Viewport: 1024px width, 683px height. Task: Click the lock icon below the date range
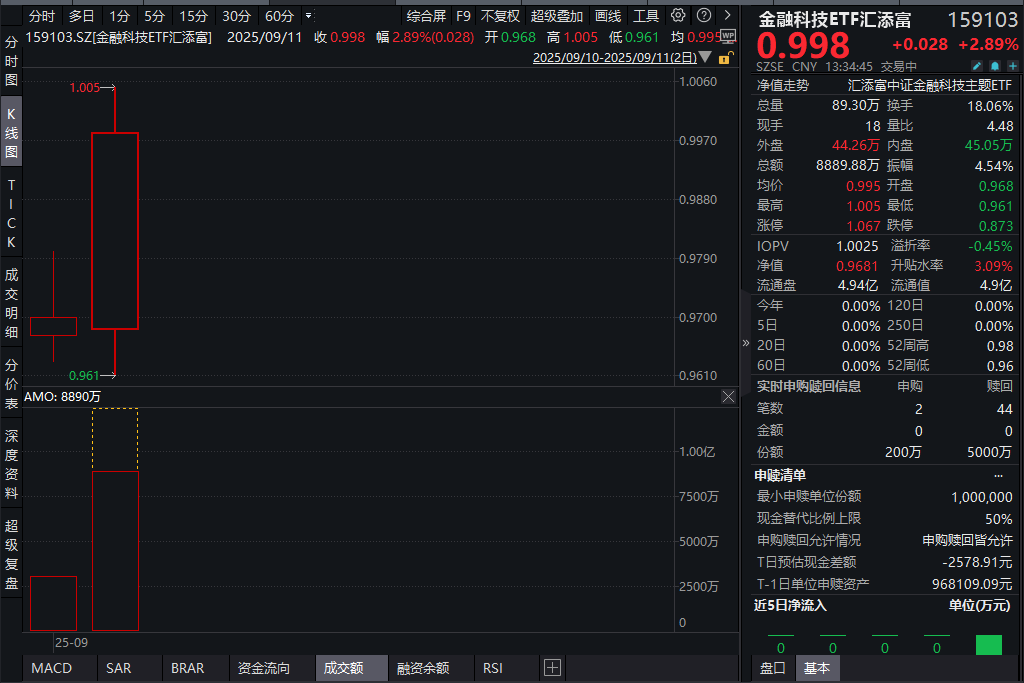727,59
